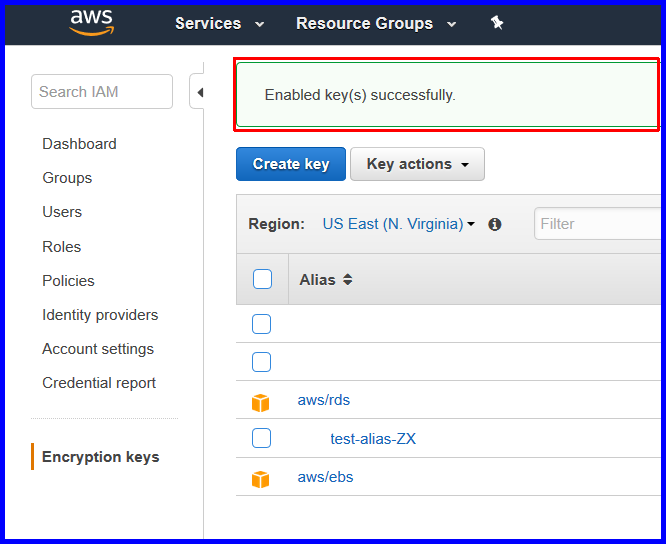This screenshot has width=666, height=544.
Task: Click the AWS logo icon
Action: (x=92, y=23)
